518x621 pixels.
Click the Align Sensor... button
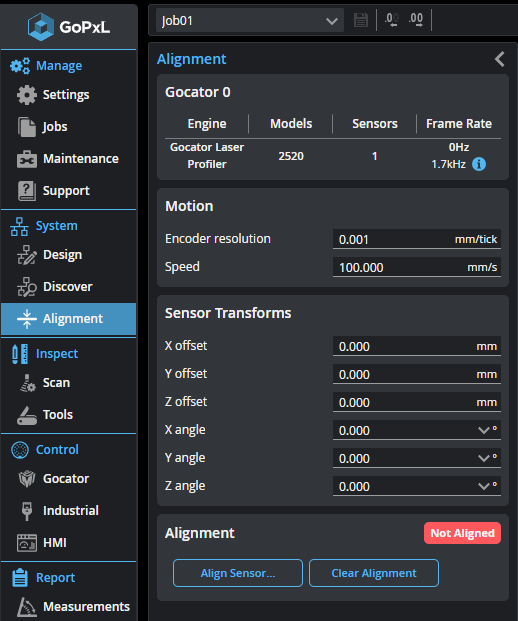pyautogui.click(x=238, y=573)
